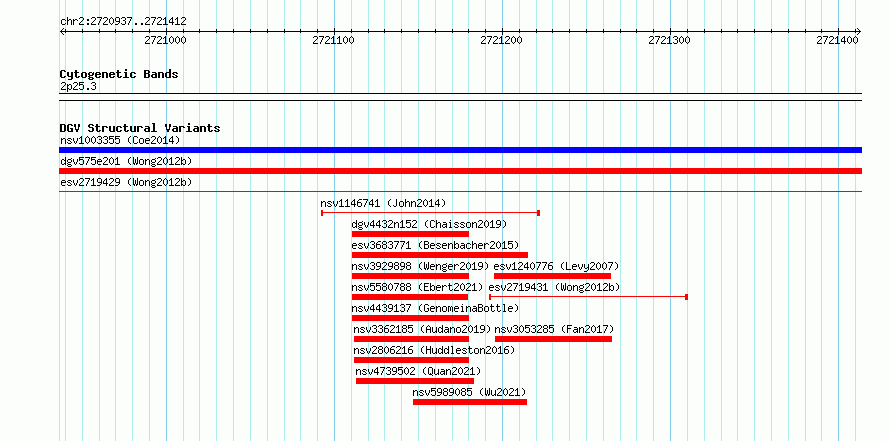Select the blue nsv1003355 variant bar

point(460,150)
